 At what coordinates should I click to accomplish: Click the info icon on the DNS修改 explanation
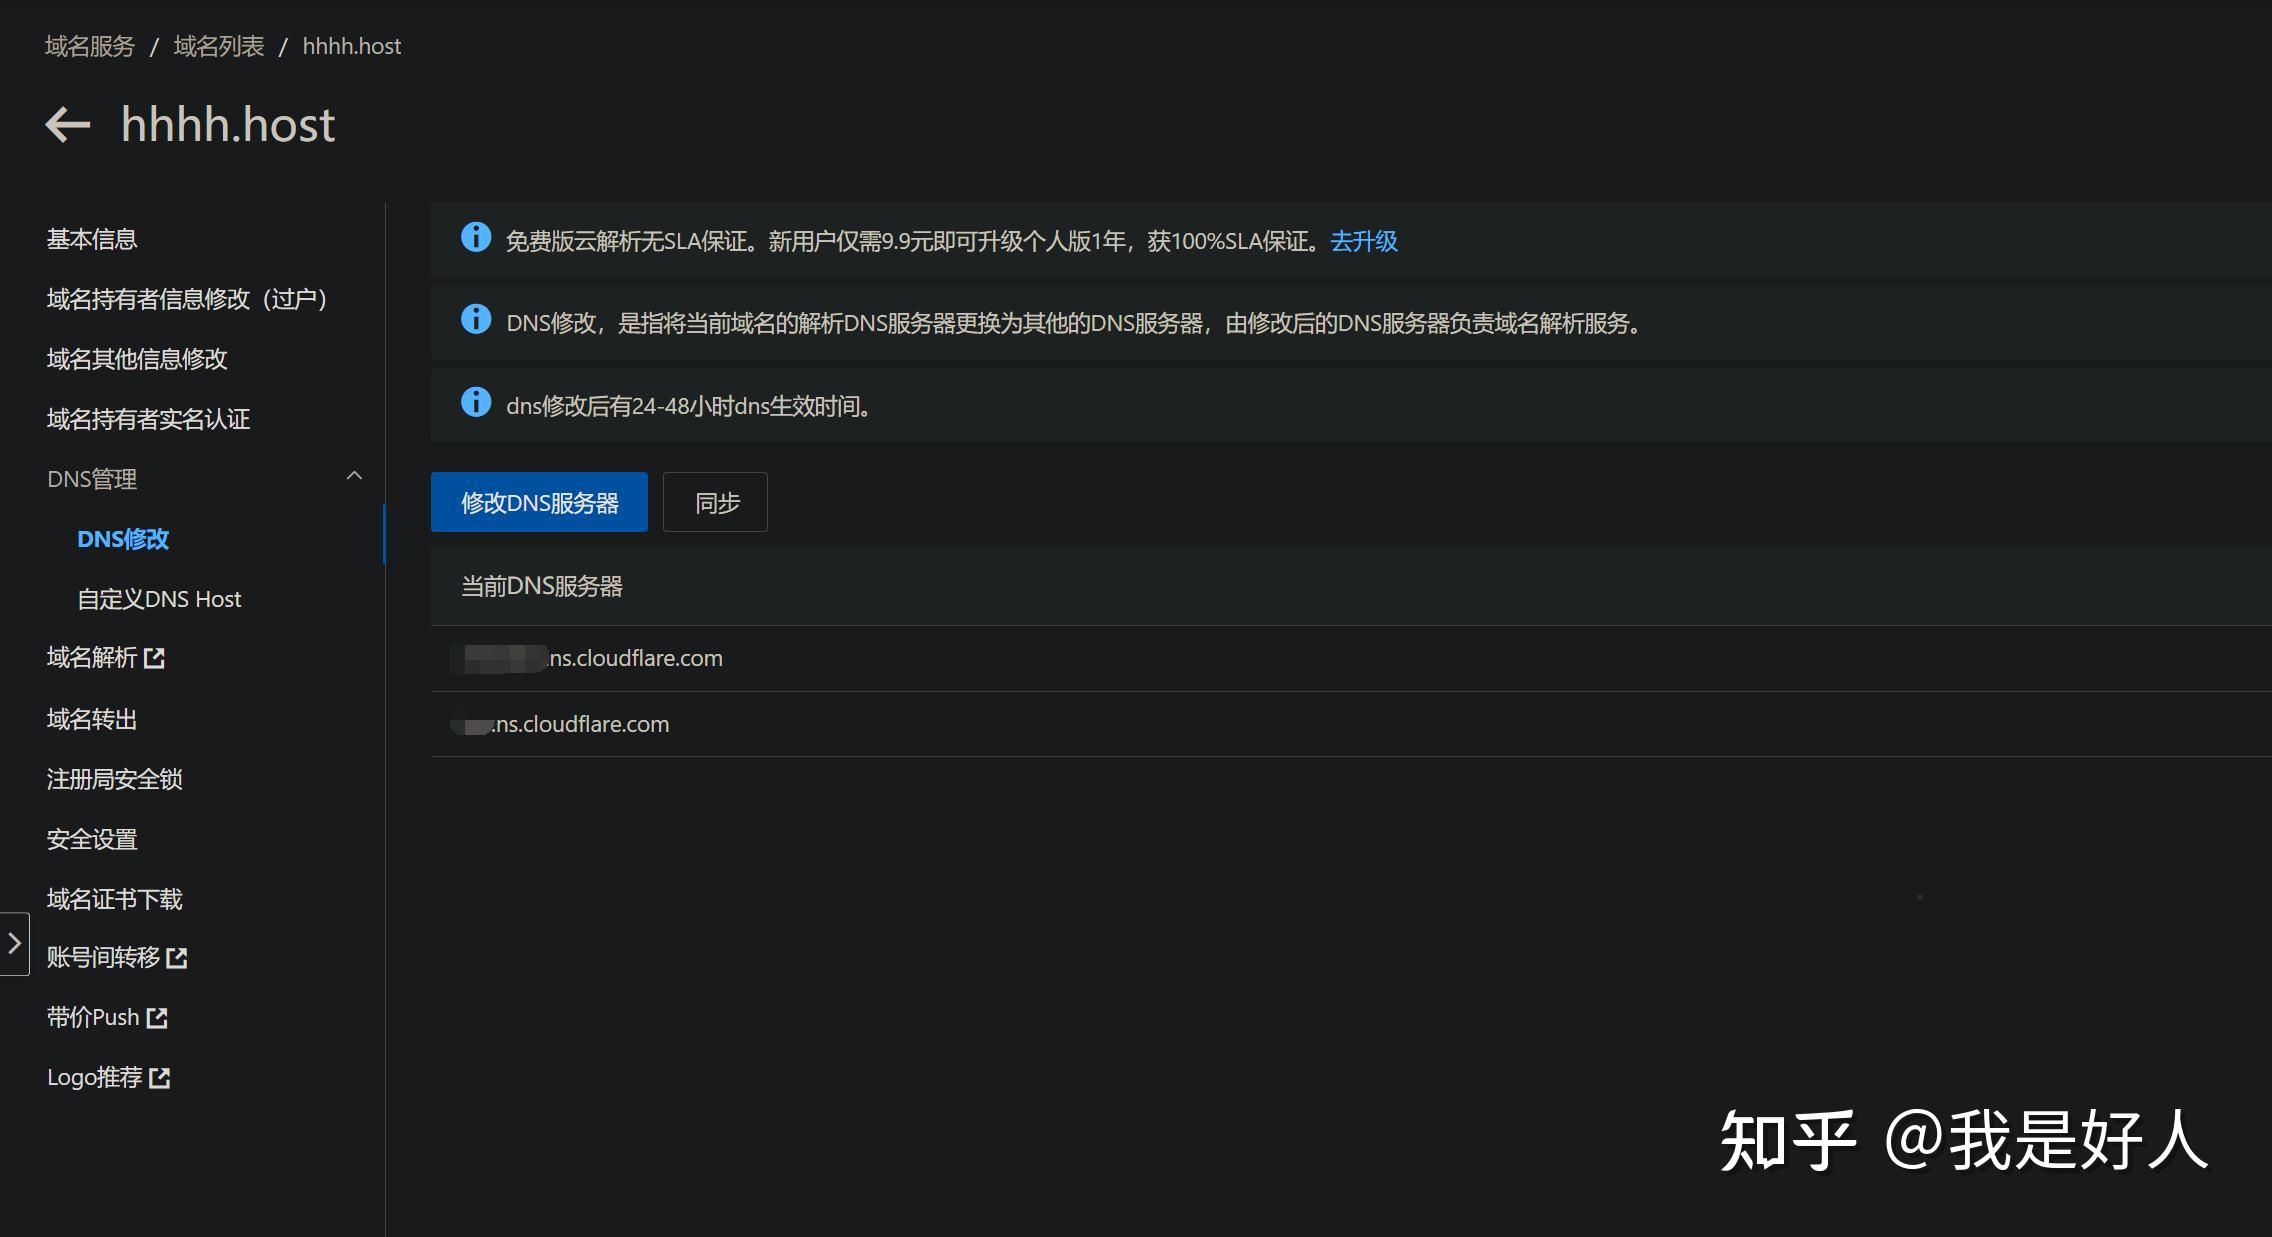(476, 320)
